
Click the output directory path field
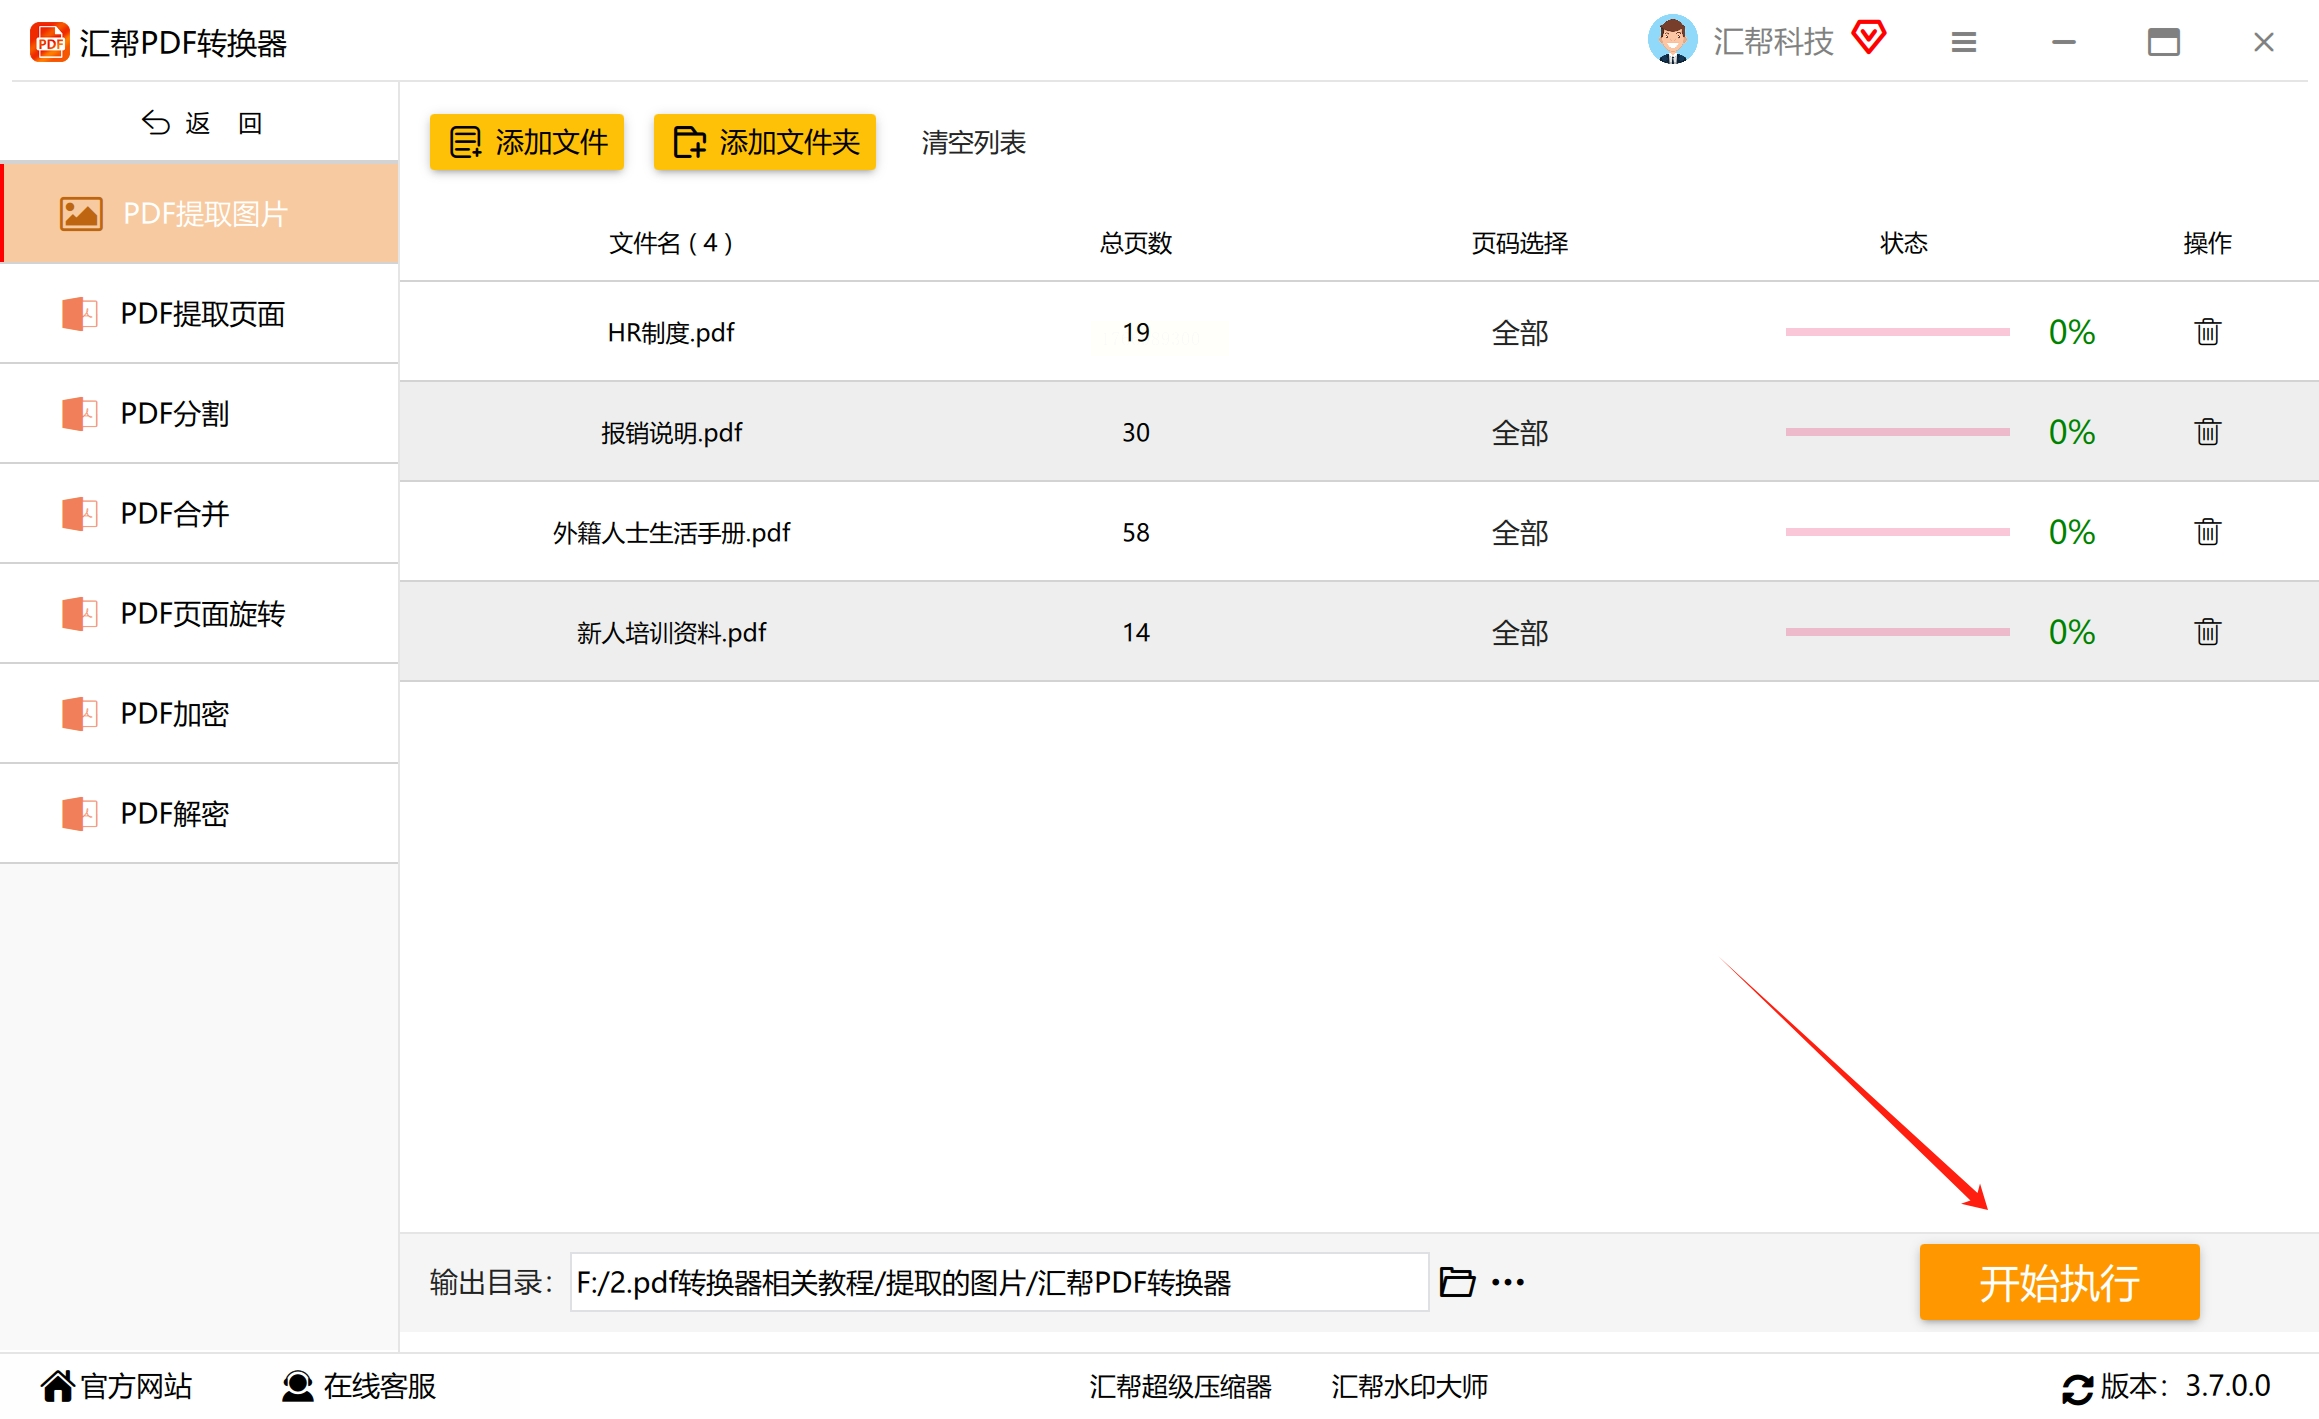(998, 1282)
